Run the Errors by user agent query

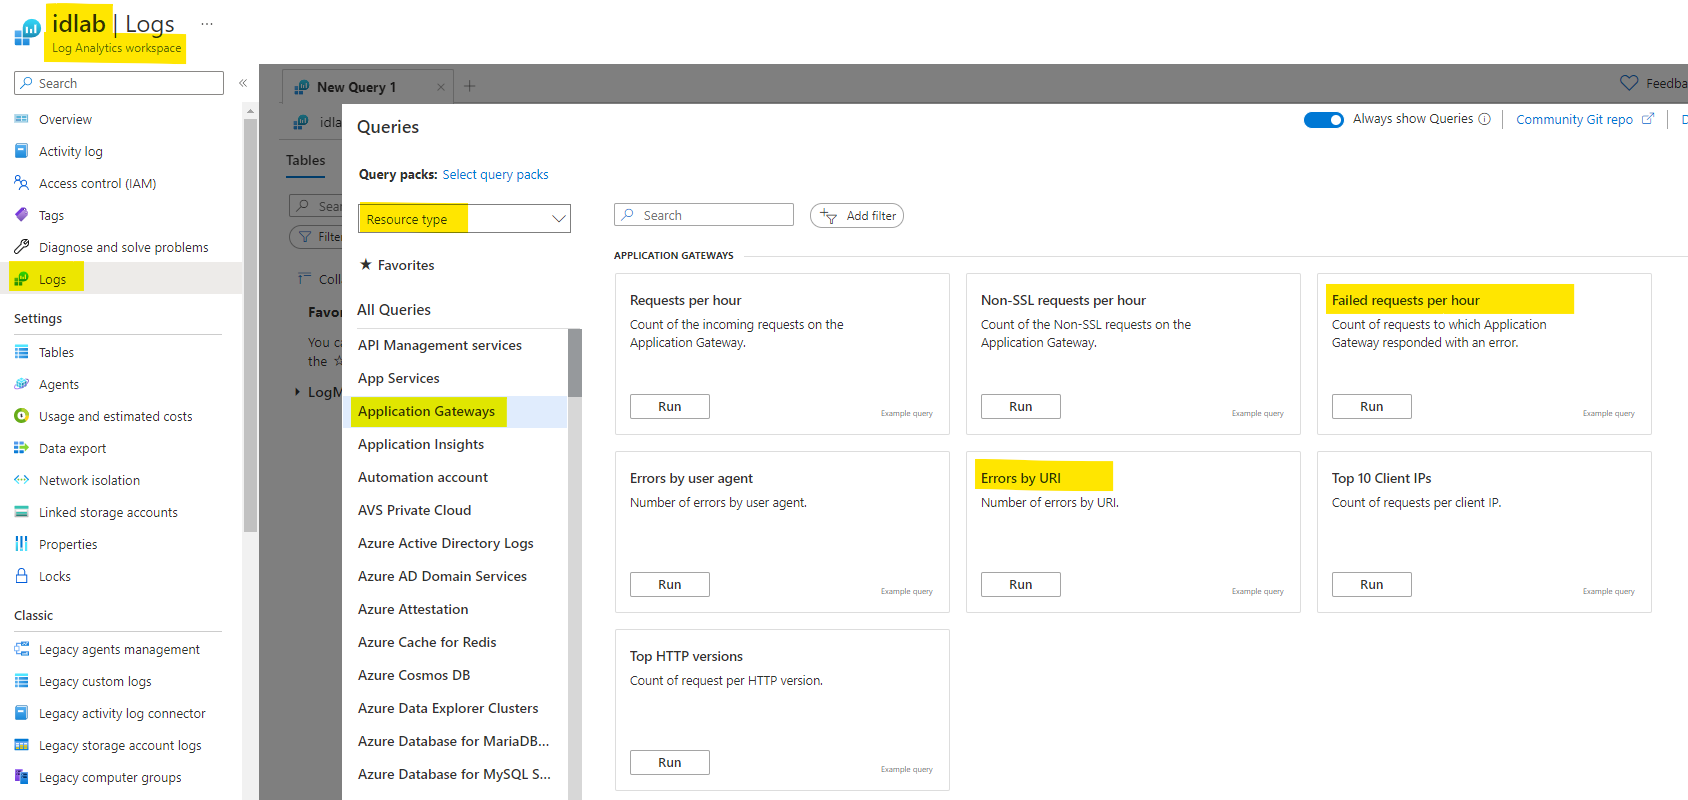click(x=670, y=585)
